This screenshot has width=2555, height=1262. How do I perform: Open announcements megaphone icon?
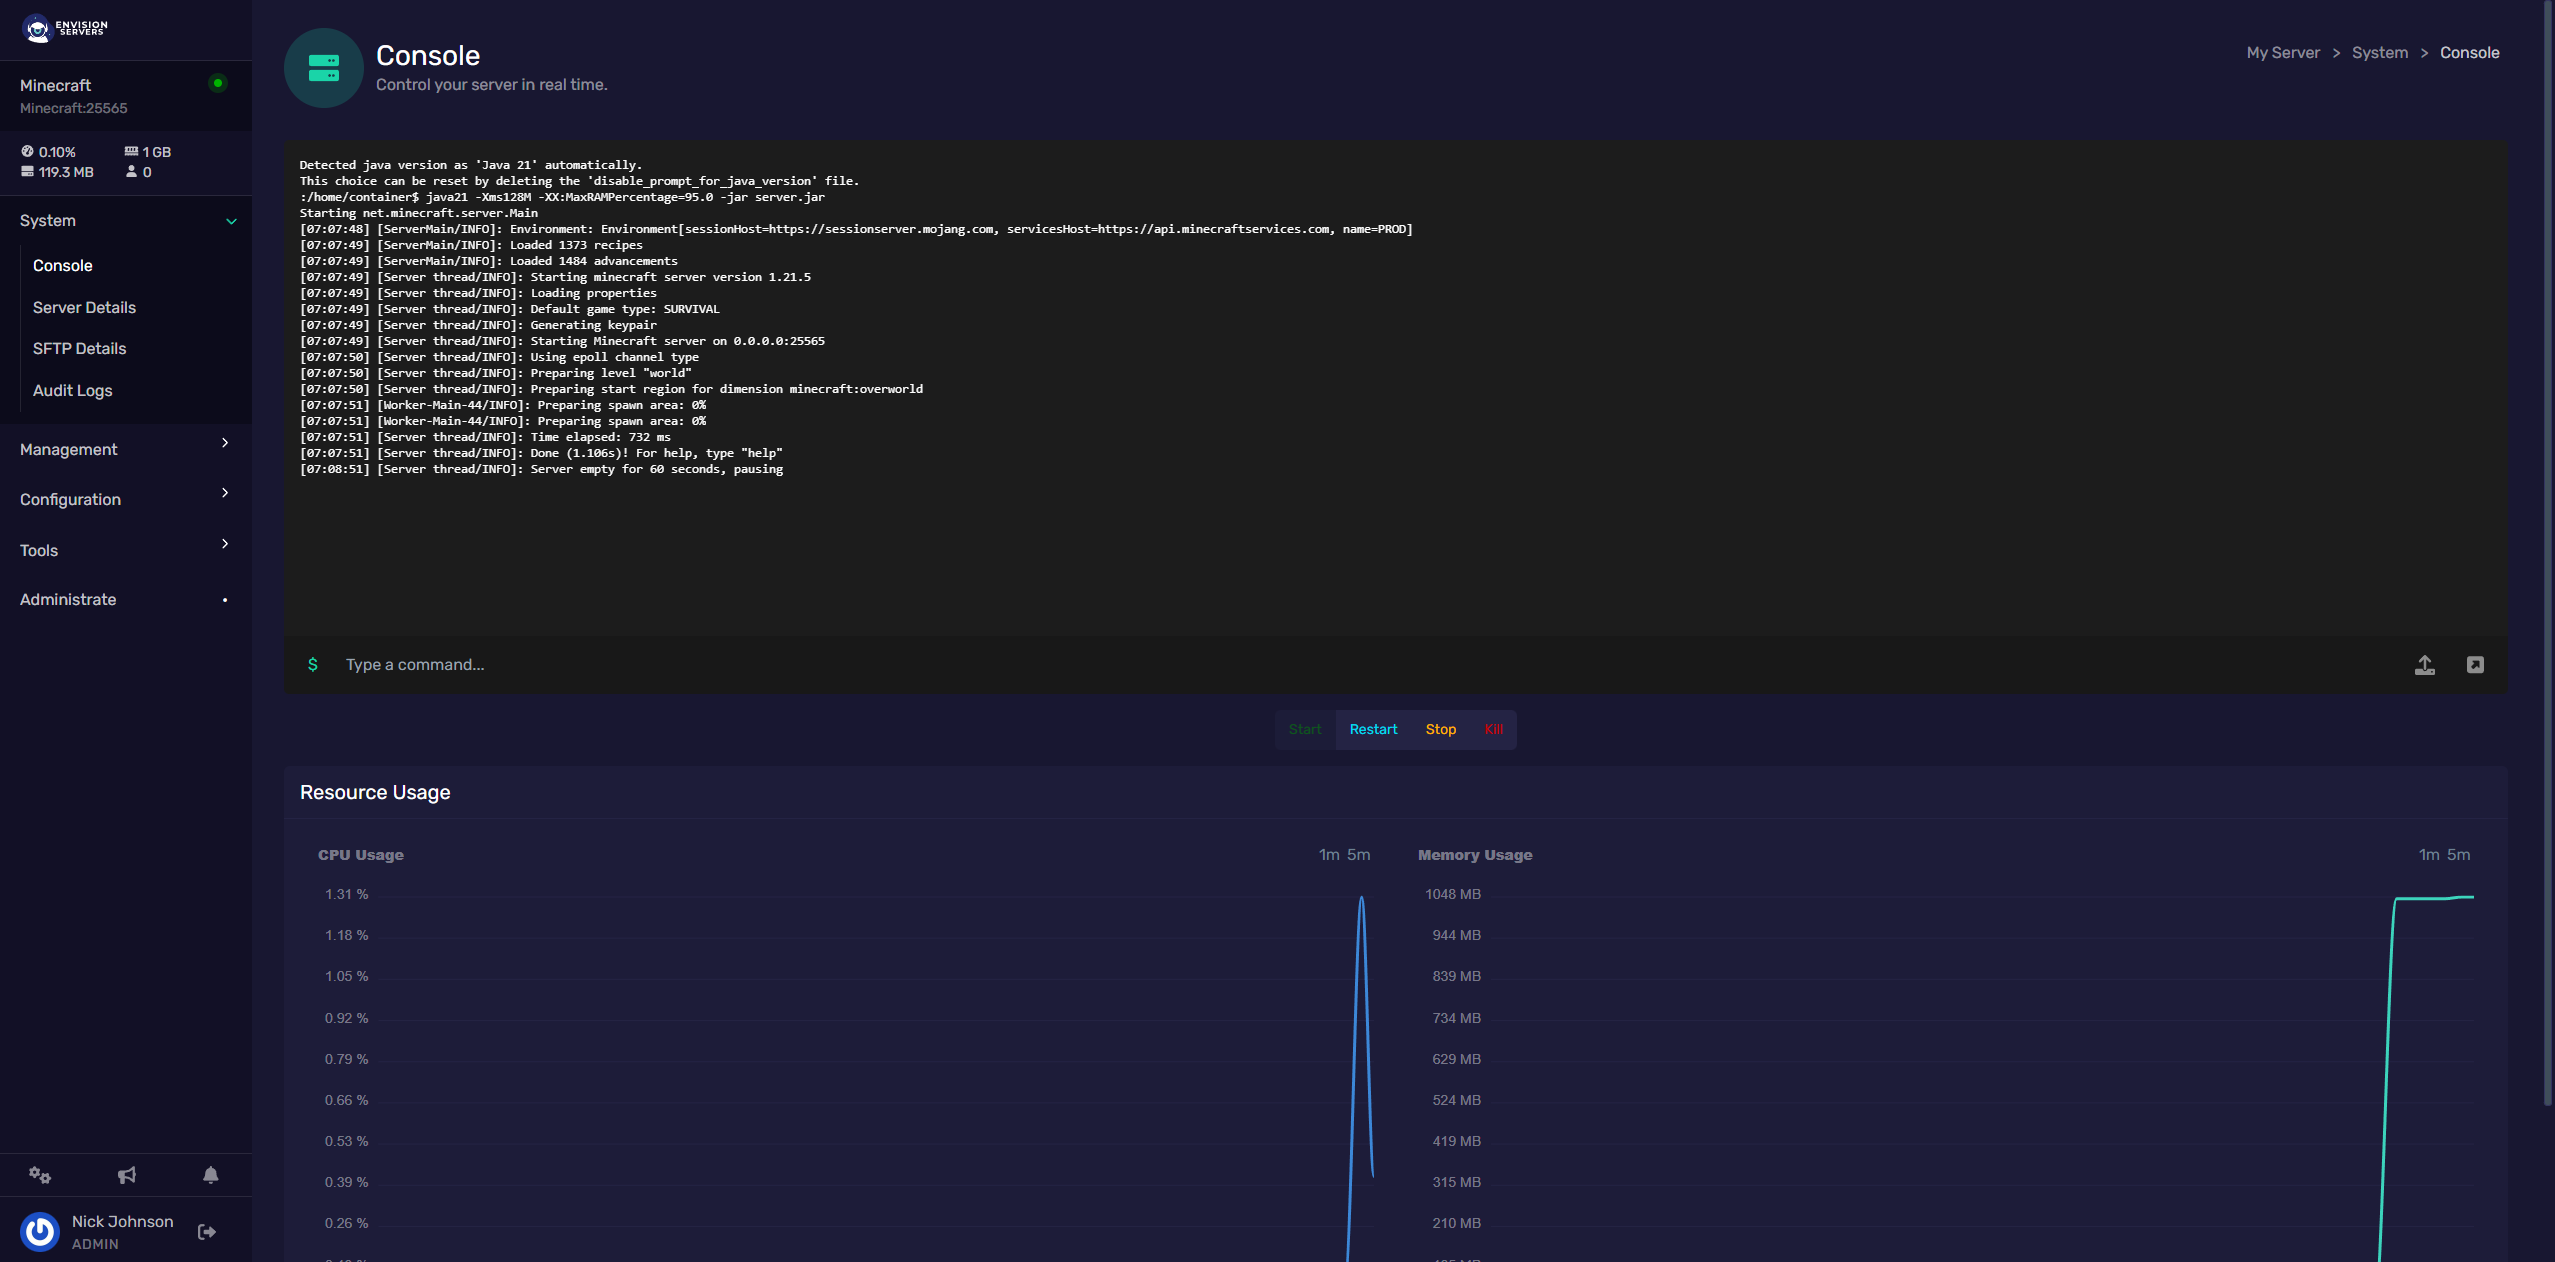pyautogui.click(x=126, y=1175)
